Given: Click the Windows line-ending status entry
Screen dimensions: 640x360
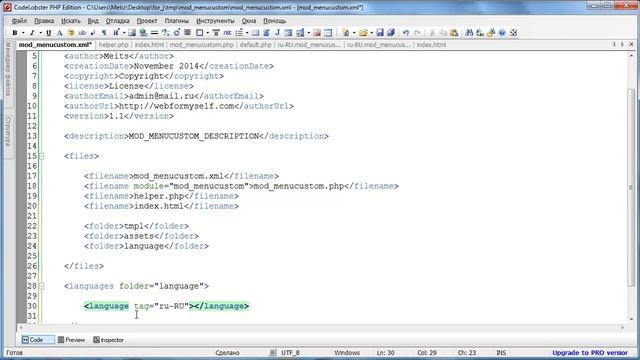Looking at the screenshot, I should click(x=347, y=353).
